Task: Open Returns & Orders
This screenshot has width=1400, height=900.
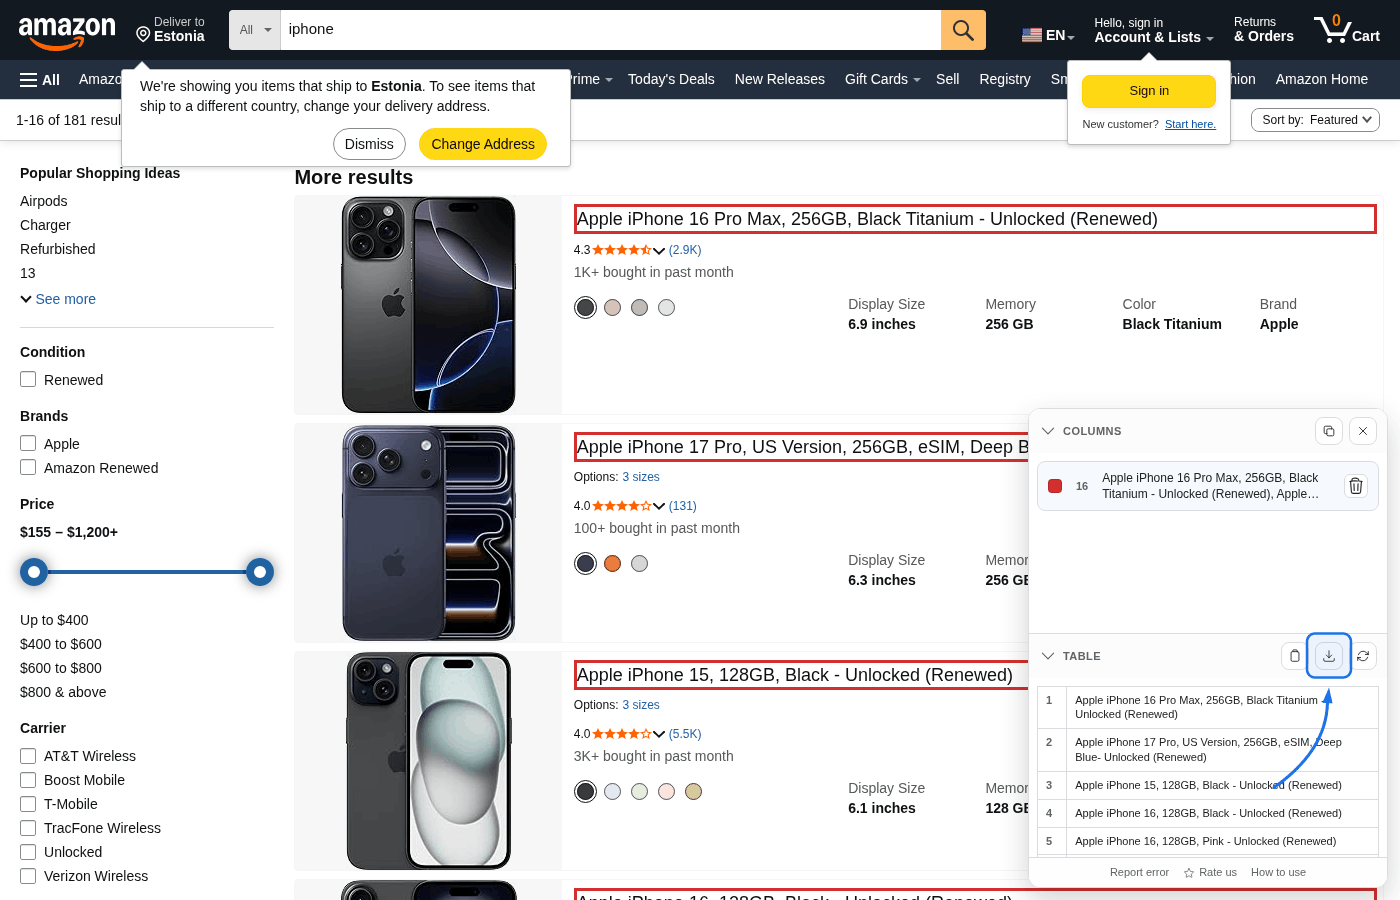Action: [1263, 30]
